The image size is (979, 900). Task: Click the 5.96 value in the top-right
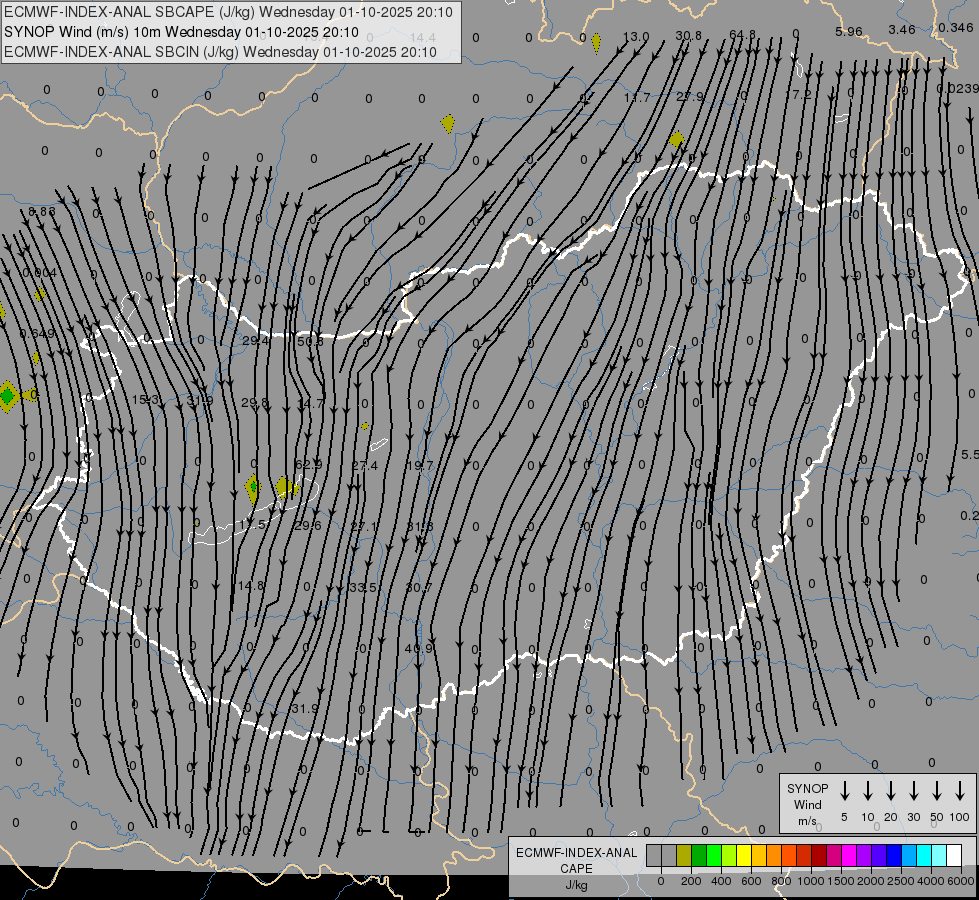click(849, 31)
